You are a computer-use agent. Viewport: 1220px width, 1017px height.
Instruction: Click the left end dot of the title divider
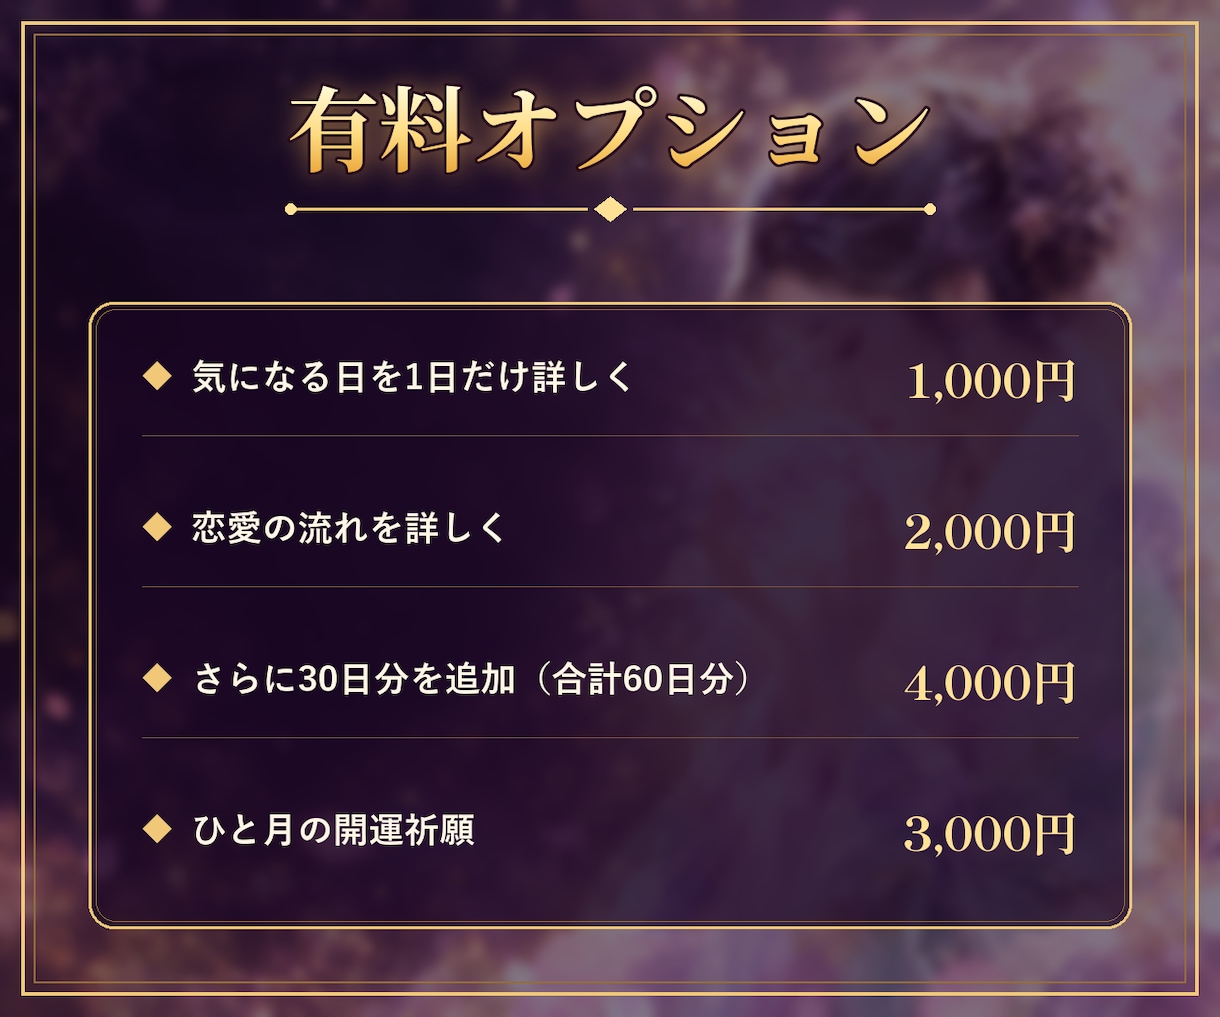click(291, 209)
